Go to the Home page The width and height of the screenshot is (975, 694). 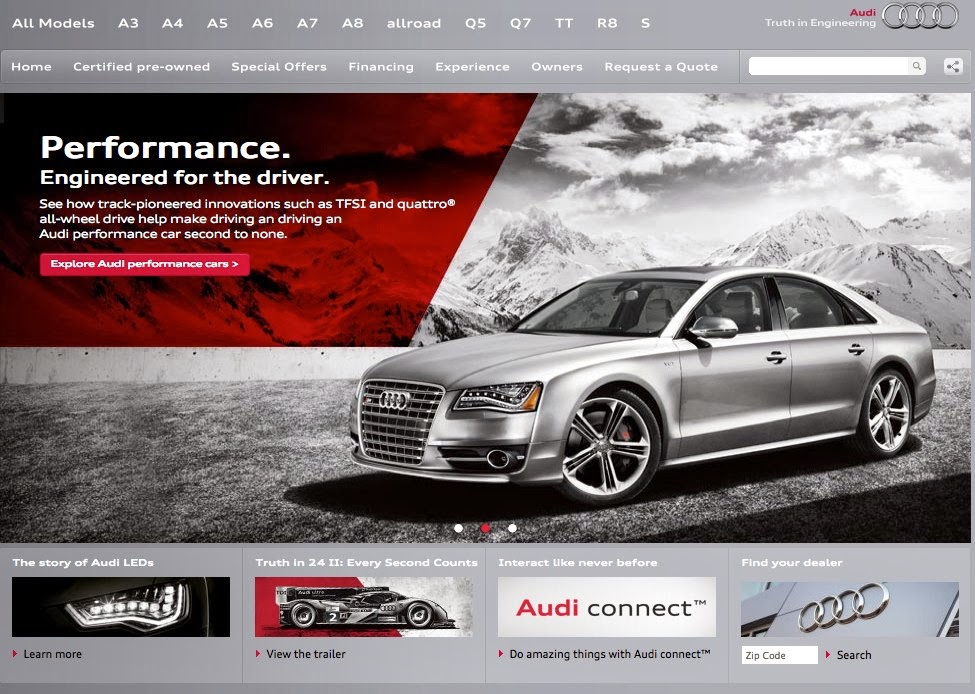[x=31, y=67]
